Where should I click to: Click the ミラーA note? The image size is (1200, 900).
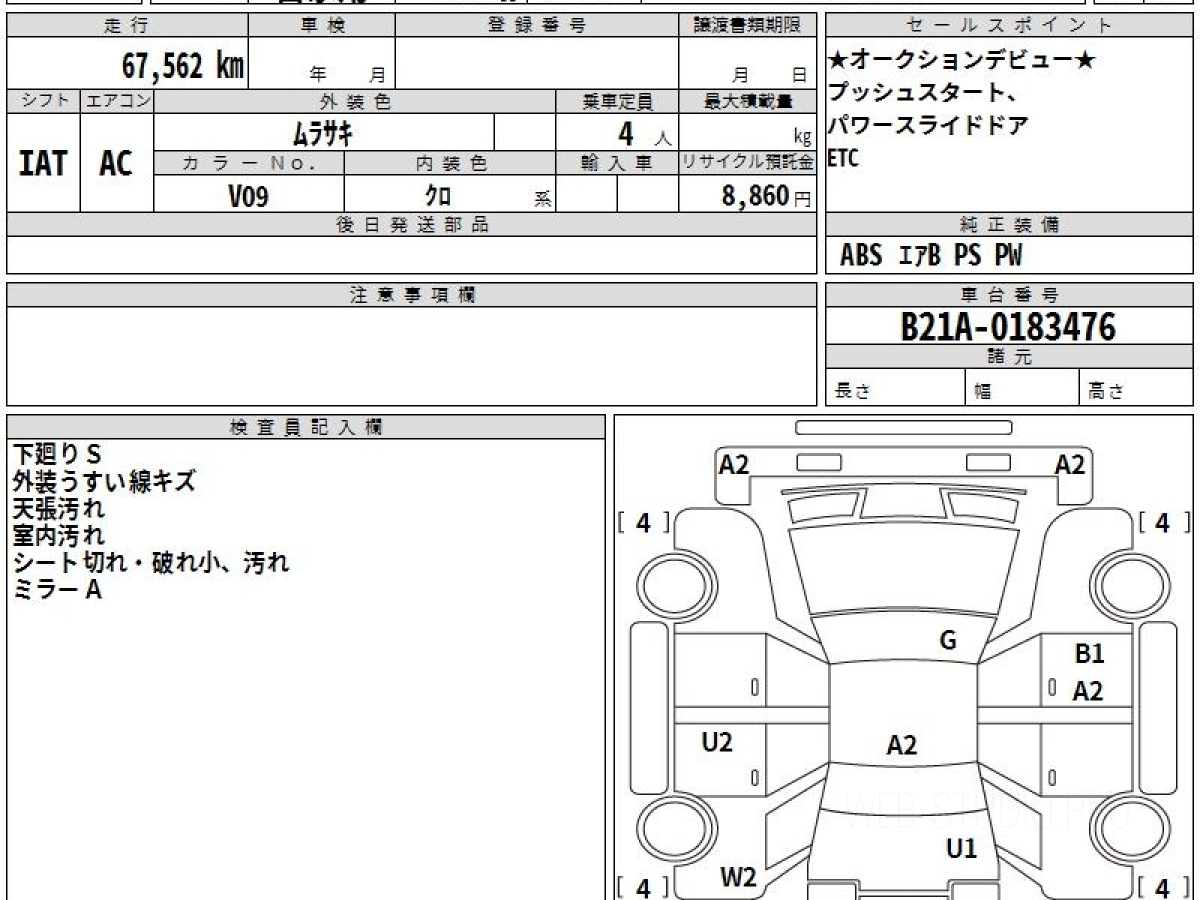click(57, 590)
